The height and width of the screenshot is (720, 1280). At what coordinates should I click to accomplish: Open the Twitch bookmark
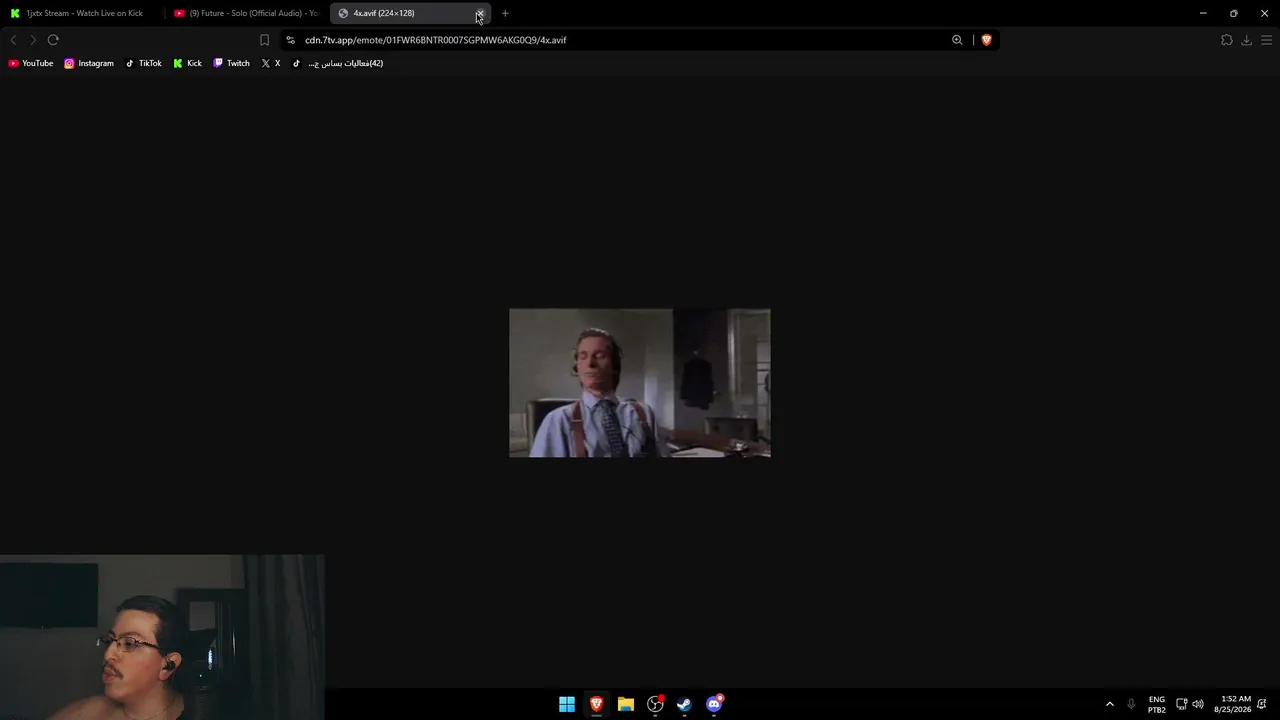pos(231,63)
